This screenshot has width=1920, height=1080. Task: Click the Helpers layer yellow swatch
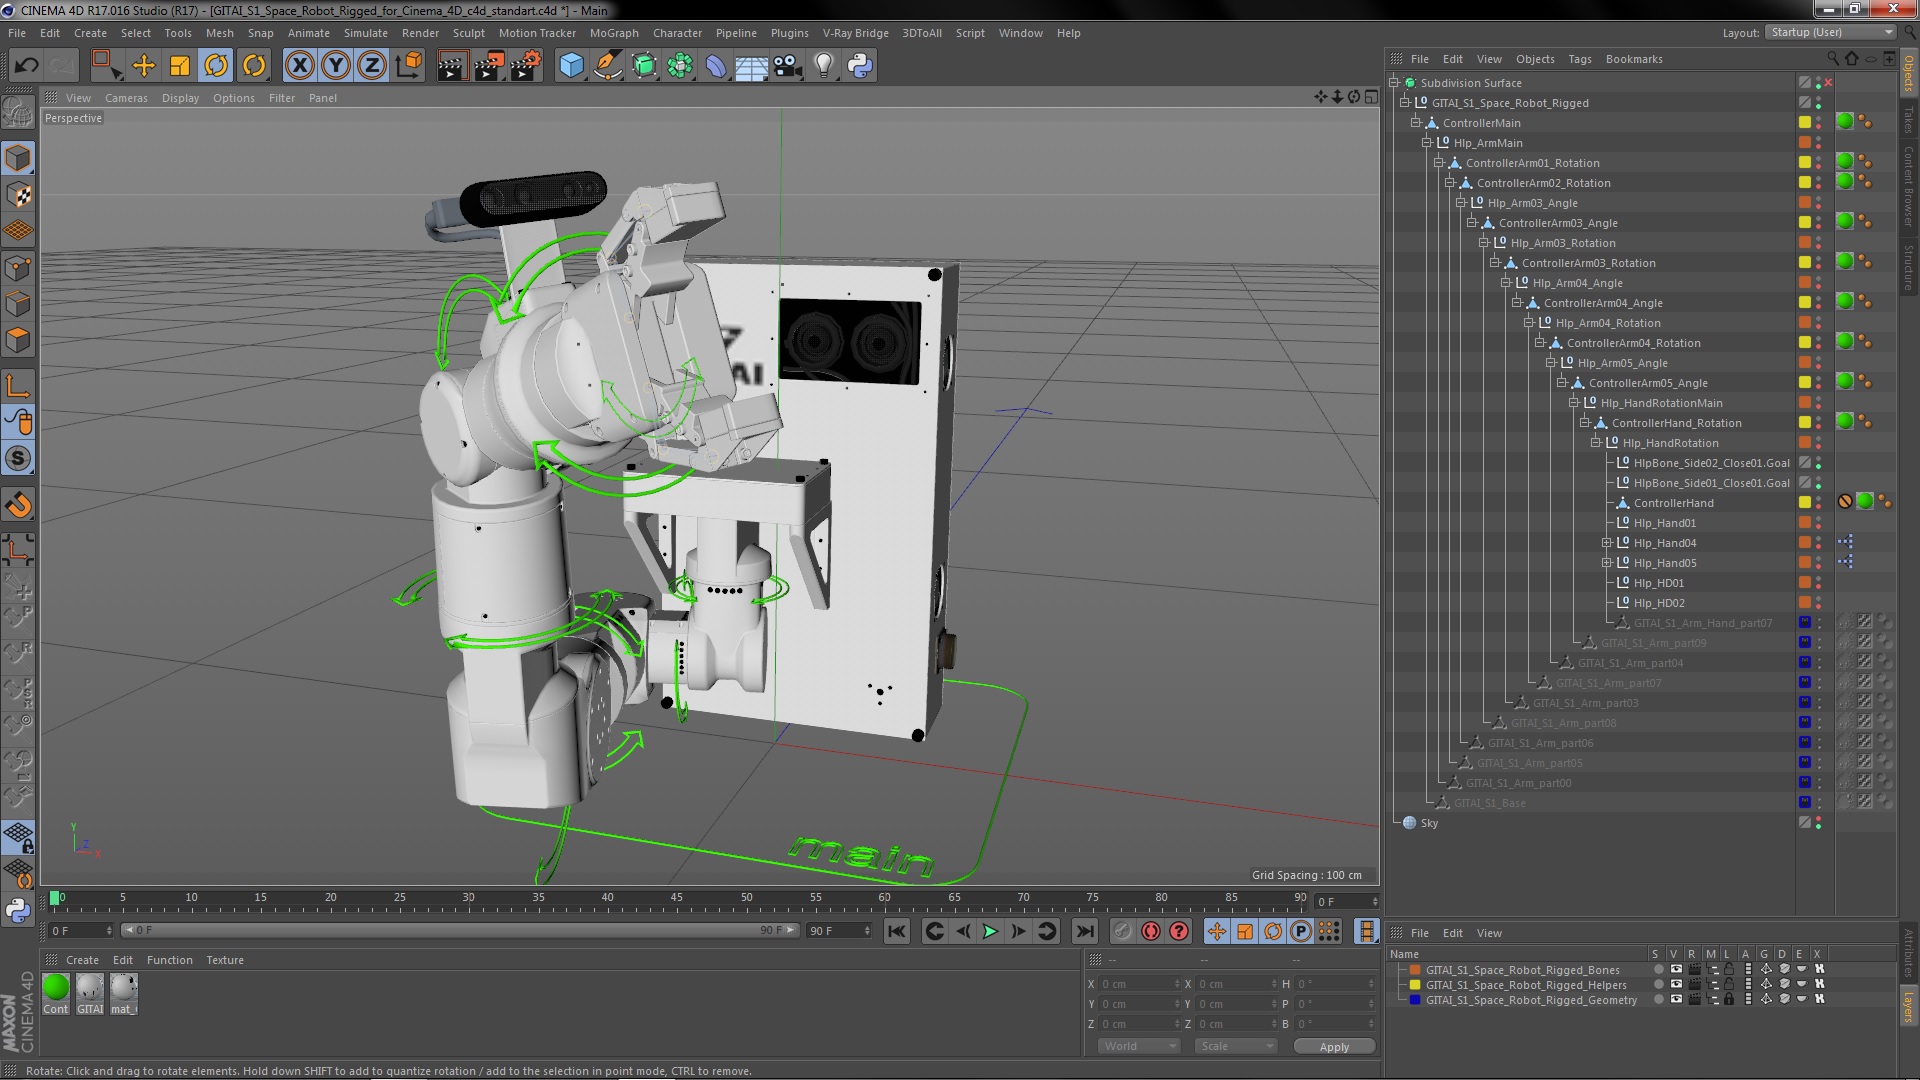pyautogui.click(x=1415, y=985)
